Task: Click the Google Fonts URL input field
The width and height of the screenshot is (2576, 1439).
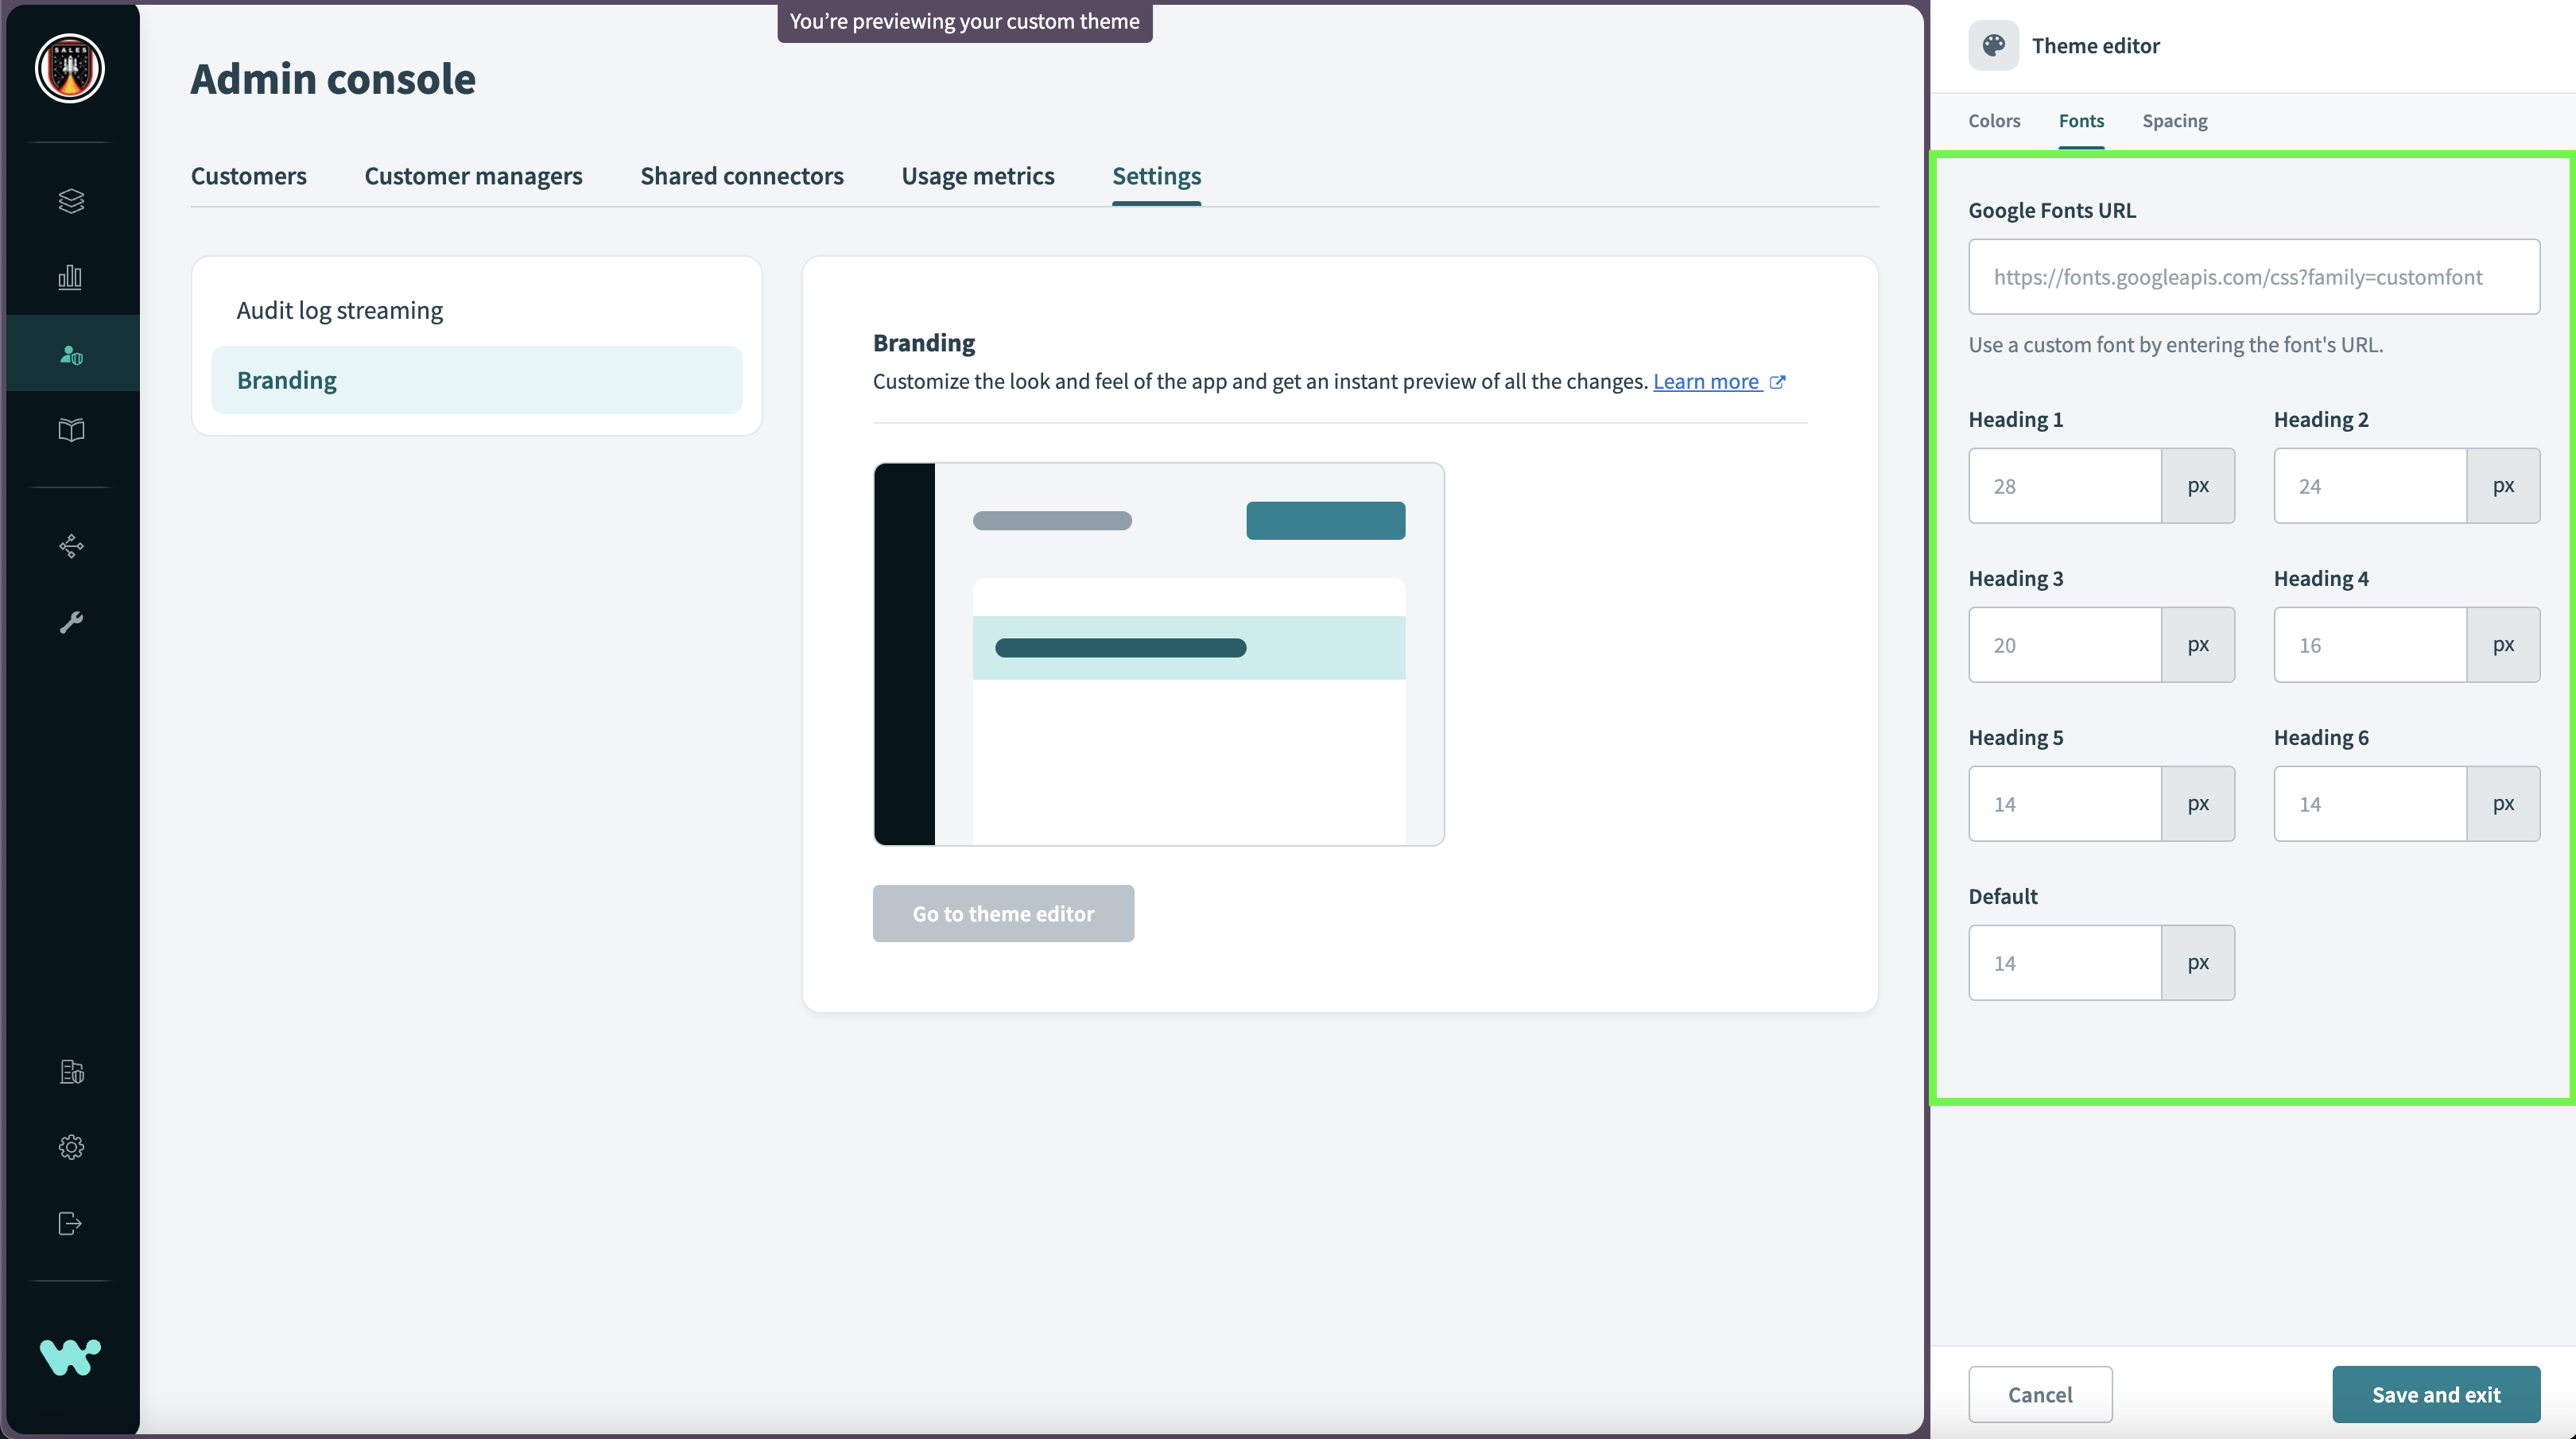Action: tap(2254, 276)
